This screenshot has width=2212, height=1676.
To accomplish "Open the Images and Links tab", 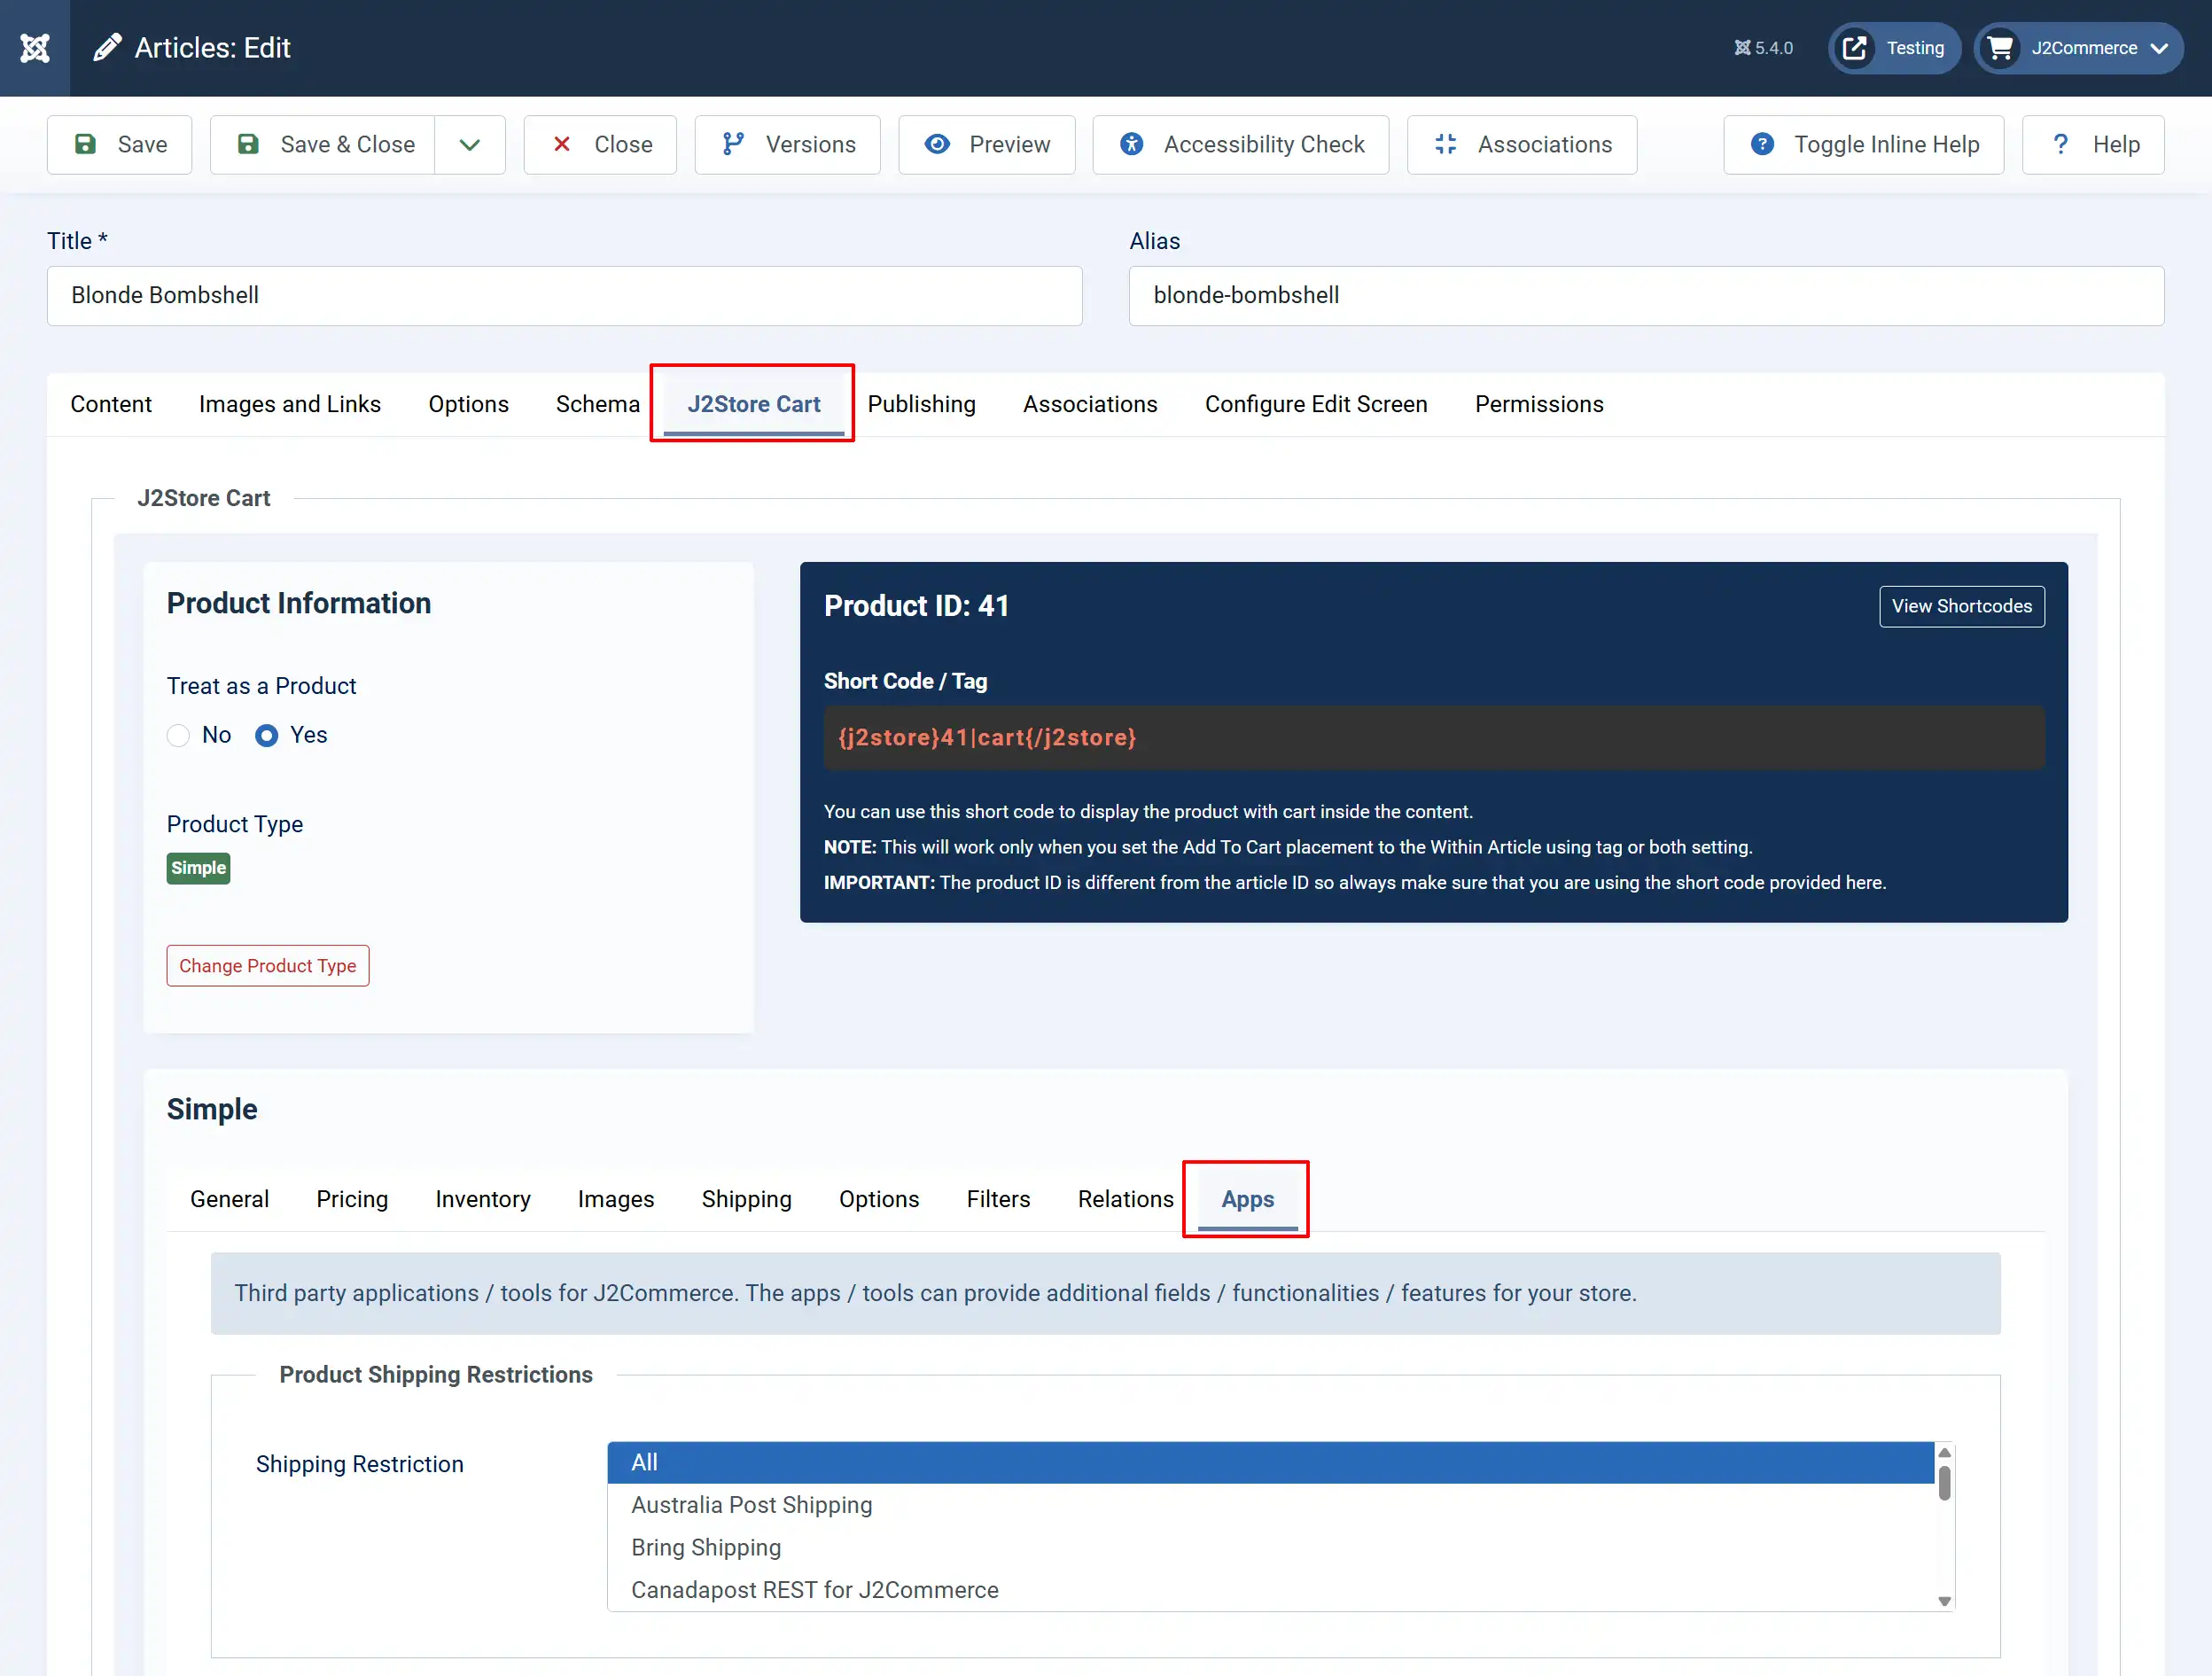I will pos(290,404).
